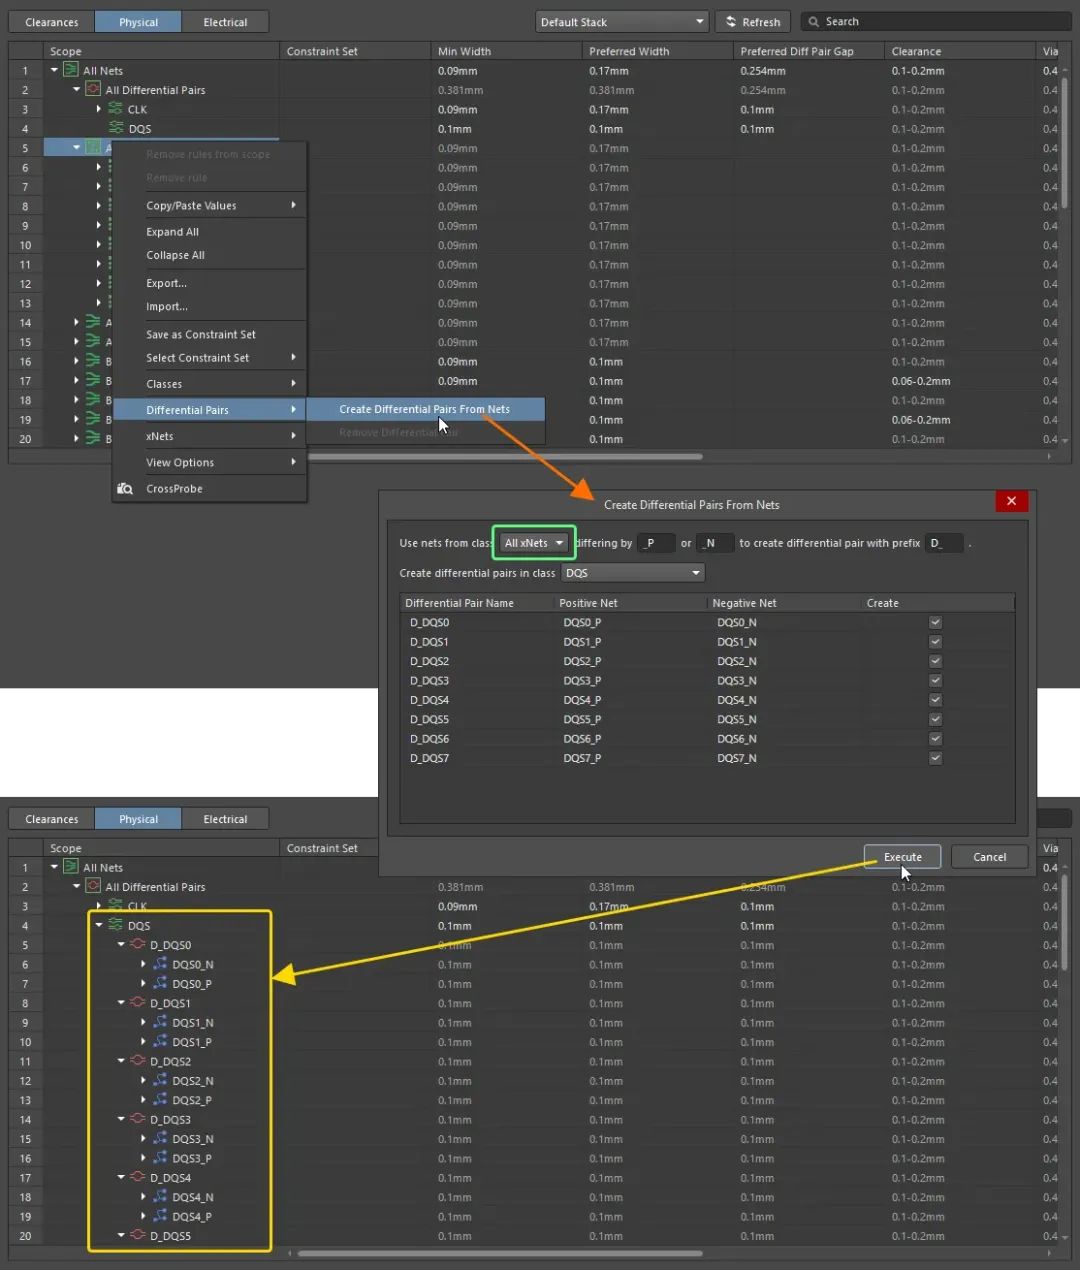Click the search magnifier icon
The image size is (1080, 1270).
(x=814, y=22)
